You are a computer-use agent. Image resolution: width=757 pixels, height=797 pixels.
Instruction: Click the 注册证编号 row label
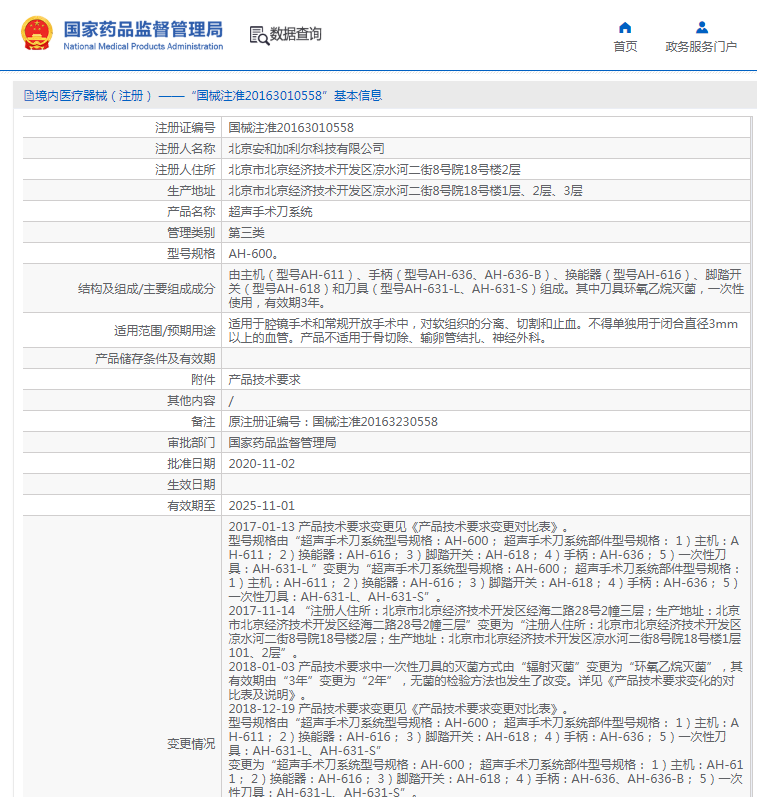pyautogui.click(x=185, y=128)
